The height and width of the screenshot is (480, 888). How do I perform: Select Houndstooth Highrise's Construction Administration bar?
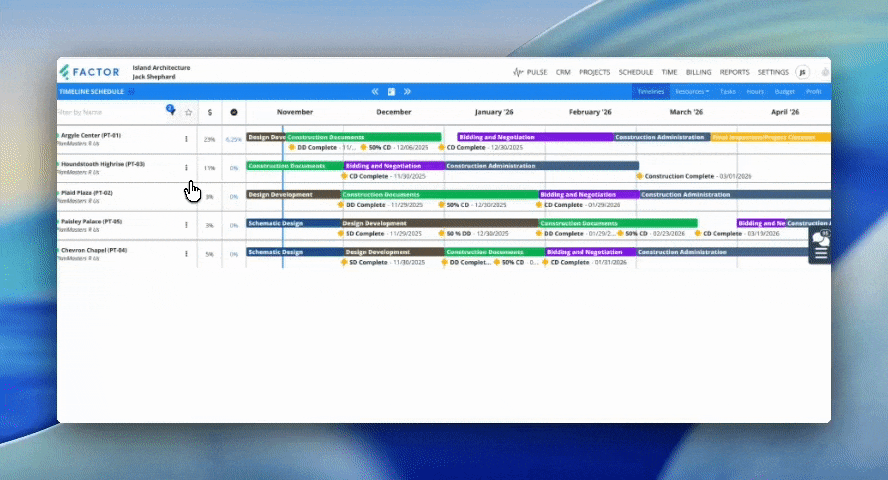point(541,166)
